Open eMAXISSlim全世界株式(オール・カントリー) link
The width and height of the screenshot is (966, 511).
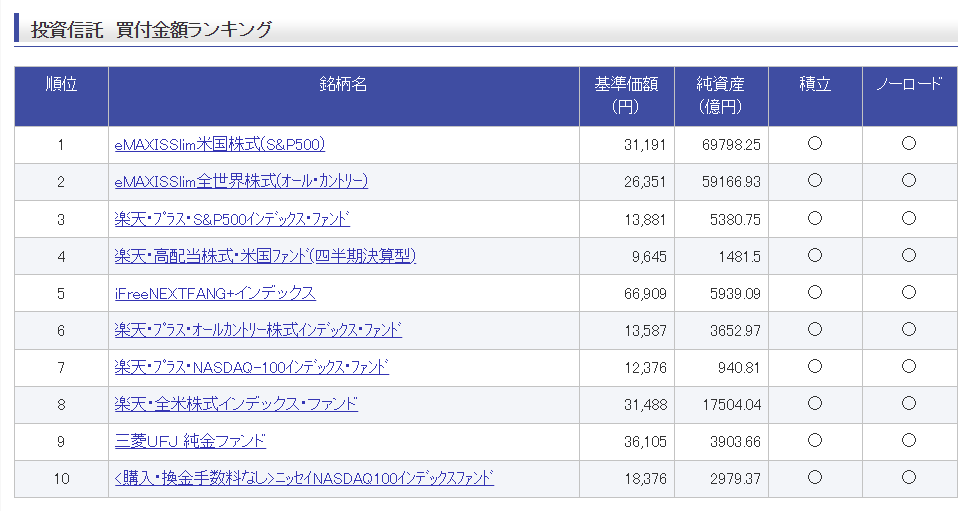pos(241,182)
